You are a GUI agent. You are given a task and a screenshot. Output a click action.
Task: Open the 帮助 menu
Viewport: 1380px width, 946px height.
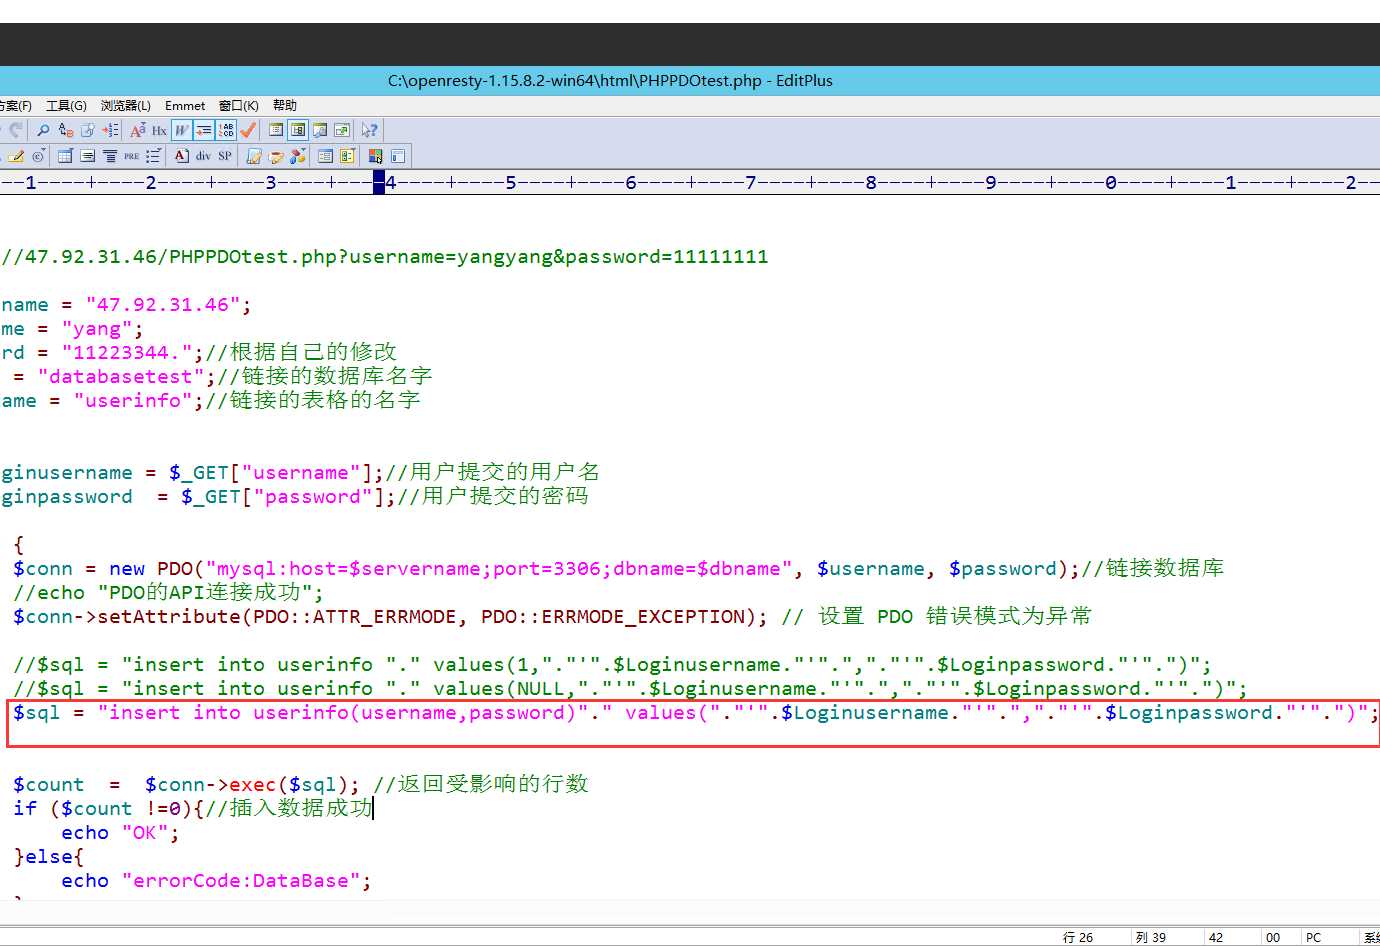pyautogui.click(x=285, y=105)
